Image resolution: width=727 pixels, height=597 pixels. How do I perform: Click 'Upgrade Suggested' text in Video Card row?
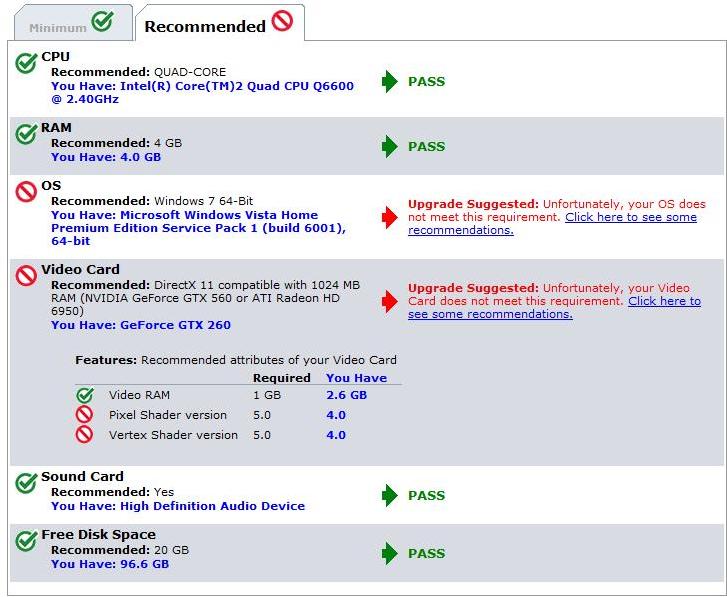[x=473, y=288]
